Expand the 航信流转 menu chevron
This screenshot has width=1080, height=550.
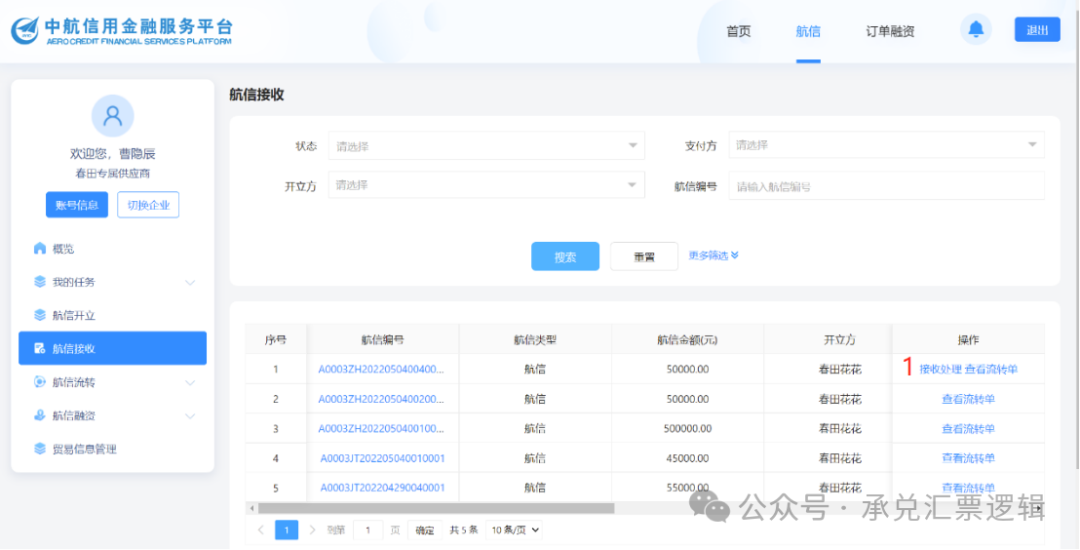190,383
